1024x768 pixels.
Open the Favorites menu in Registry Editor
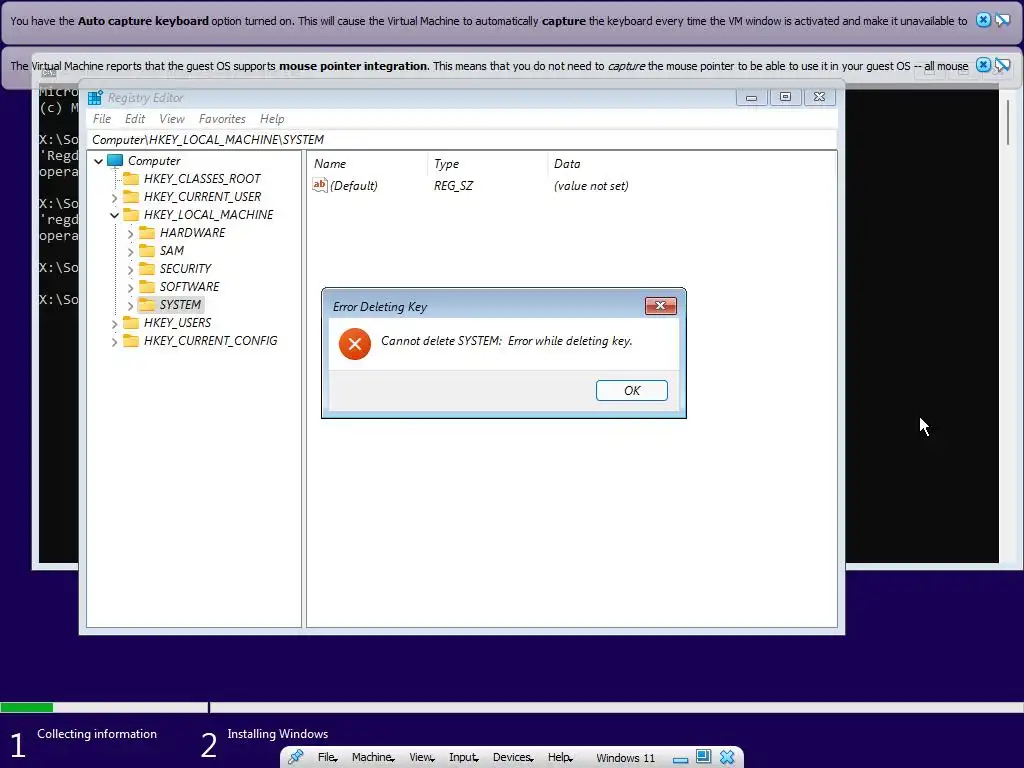pyautogui.click(x=222, y=119)
